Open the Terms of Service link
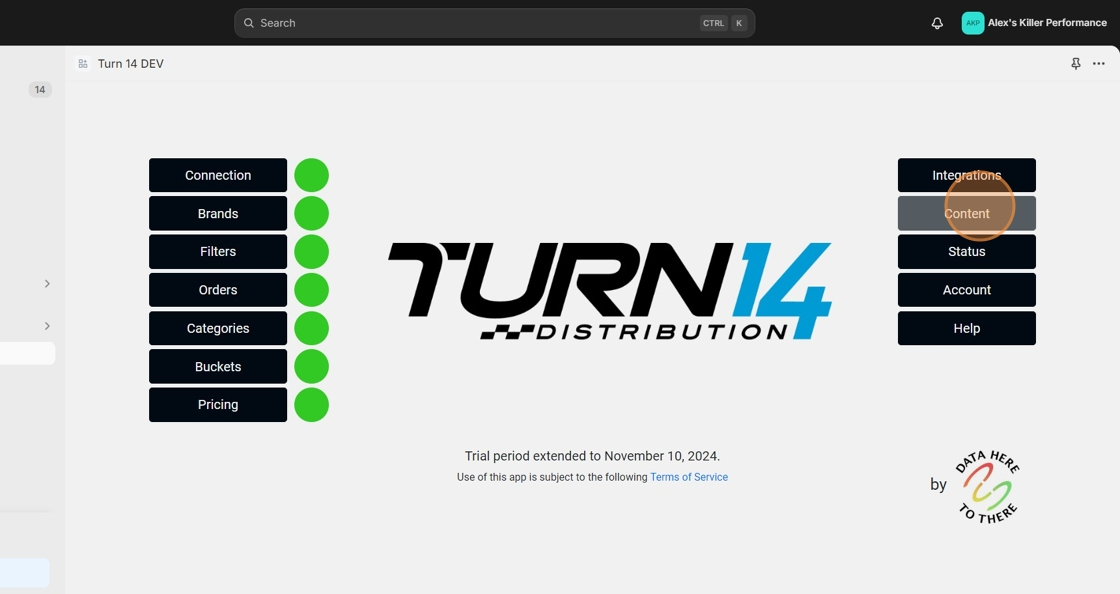Image resolution: width=1120 pixels, height=594 pixels. [689, 477]
